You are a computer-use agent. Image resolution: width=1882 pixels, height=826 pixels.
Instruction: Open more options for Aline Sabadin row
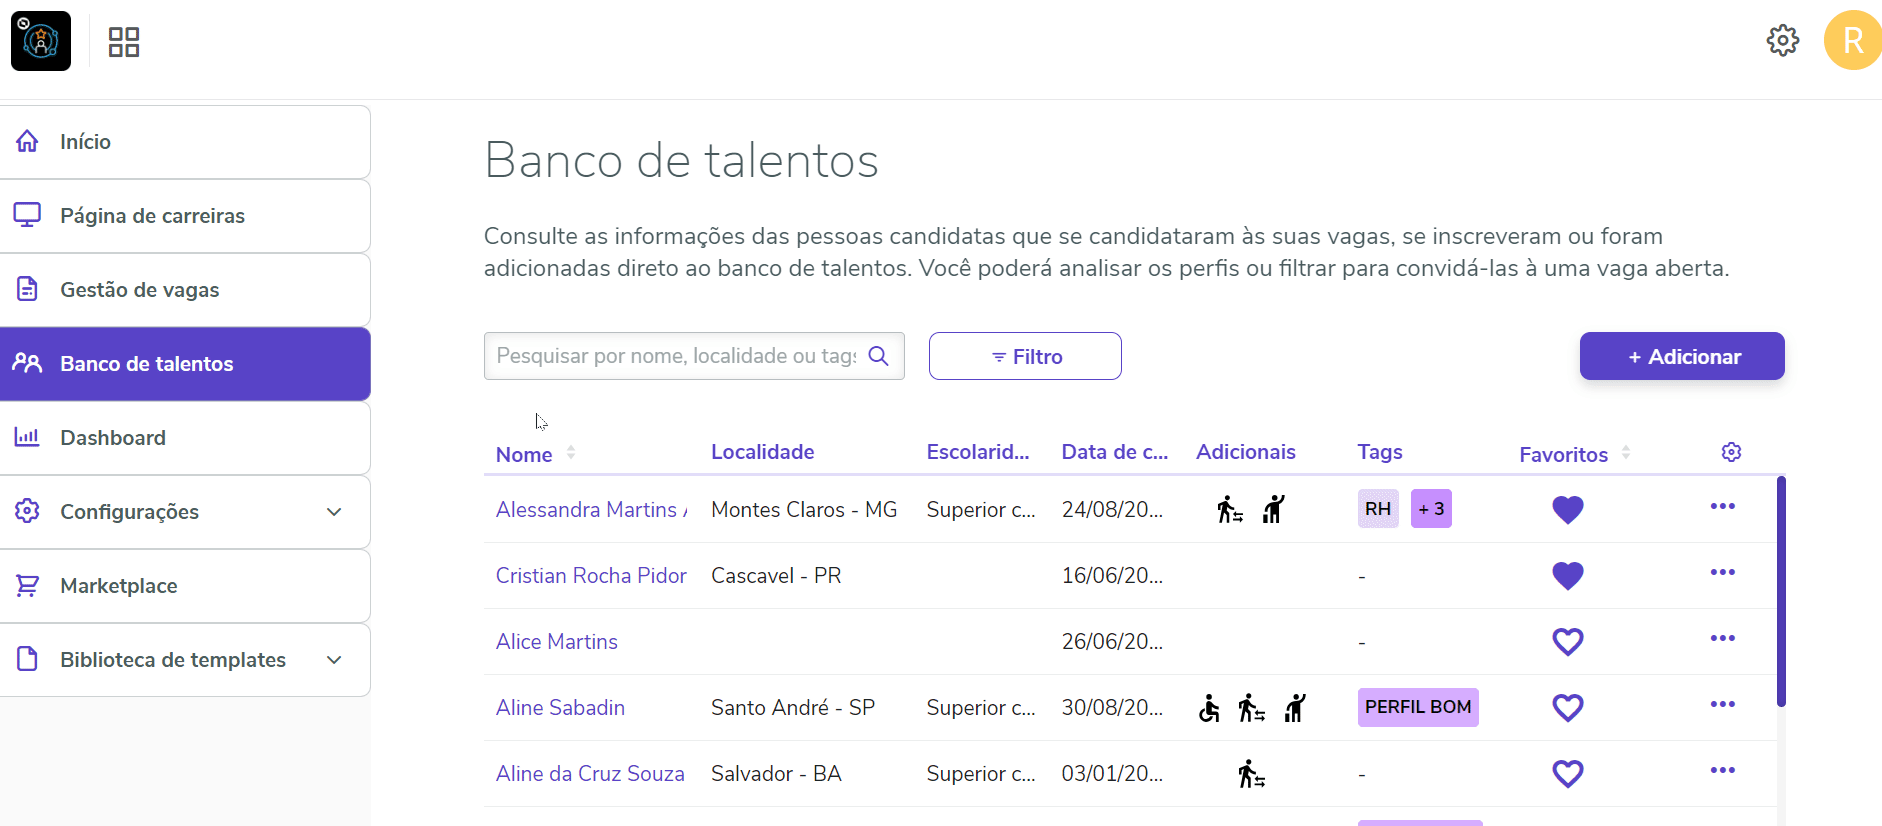pos(1722,704)
